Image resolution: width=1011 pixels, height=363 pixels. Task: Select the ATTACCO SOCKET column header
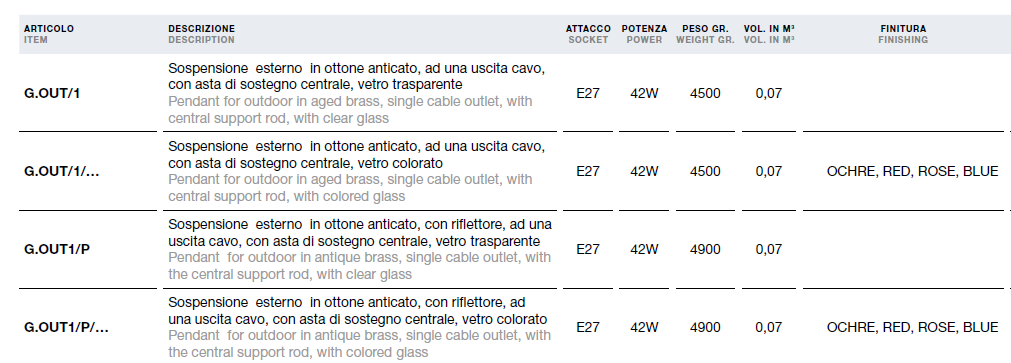coord(588,34)
